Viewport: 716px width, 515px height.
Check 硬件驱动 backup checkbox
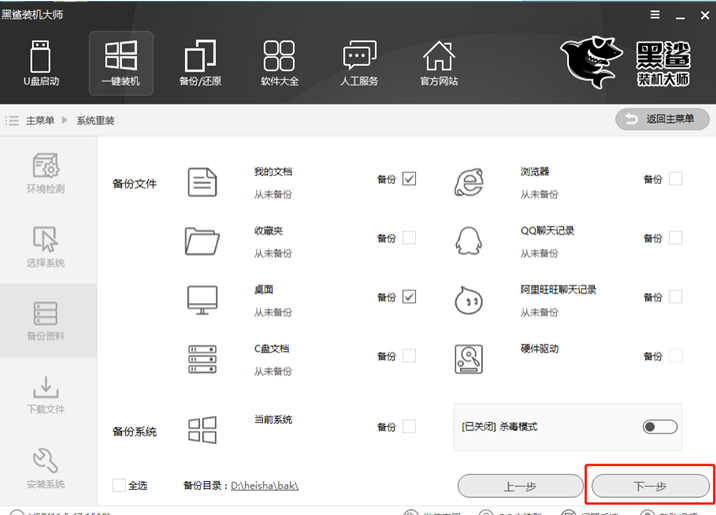675,356
